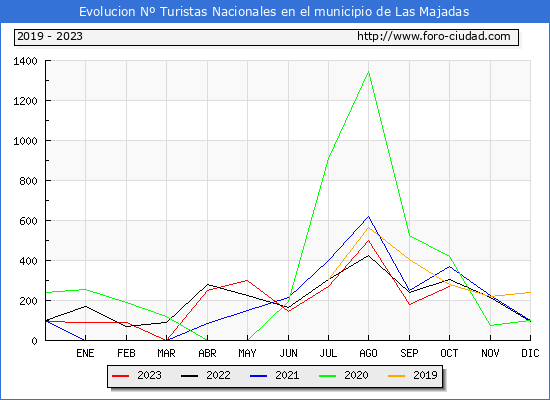Click the DIC month axis label
The height and width of the screenshot is (400, 550).
click(x=530, y=353)
